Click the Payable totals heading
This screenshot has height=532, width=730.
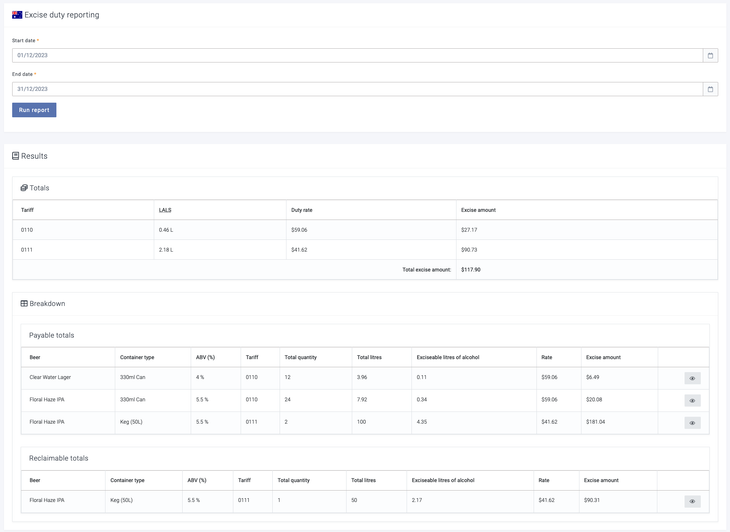tap(52, 335)
